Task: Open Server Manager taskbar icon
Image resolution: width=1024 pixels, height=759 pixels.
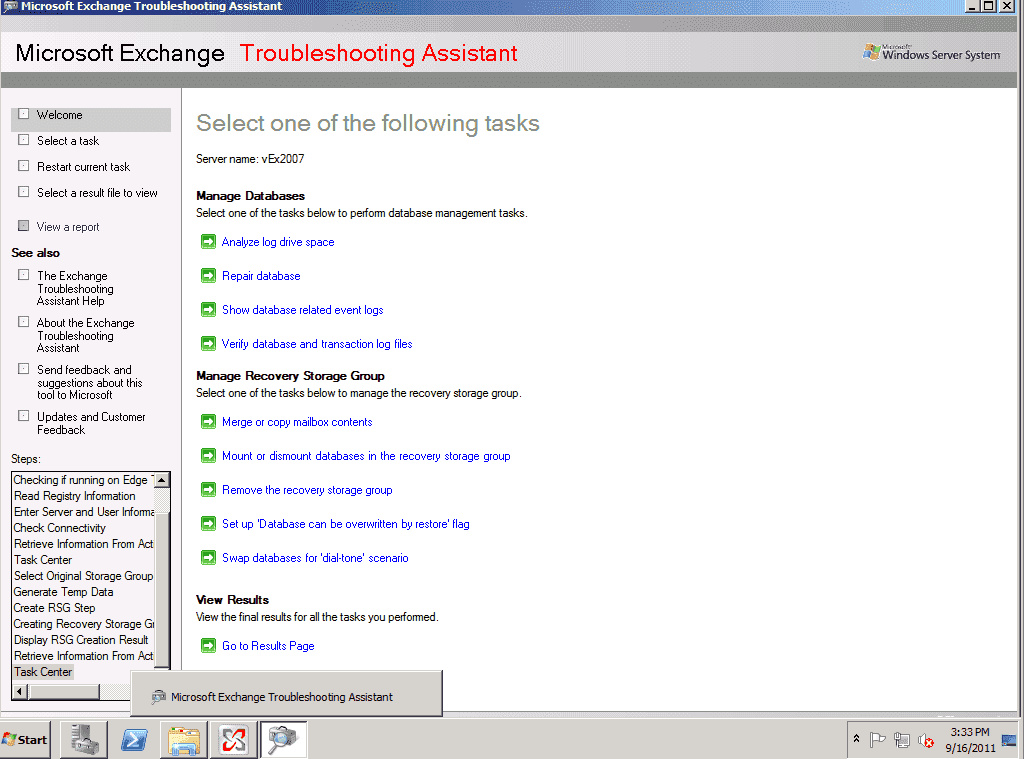Action: (84, 740)
